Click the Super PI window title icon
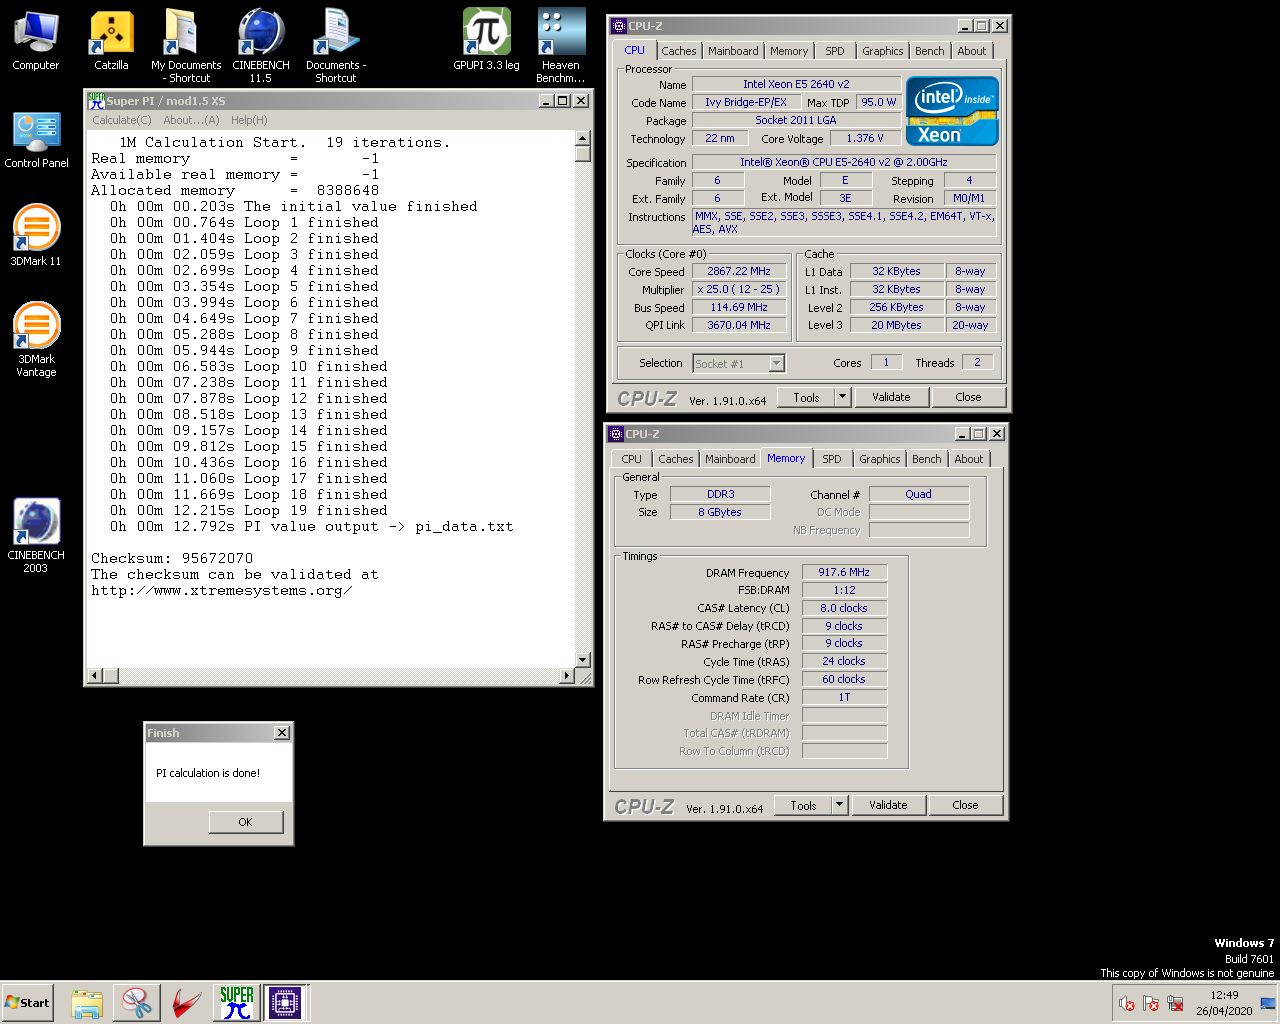Screen dimensions: 1280x1024 (x=96, y=100)
